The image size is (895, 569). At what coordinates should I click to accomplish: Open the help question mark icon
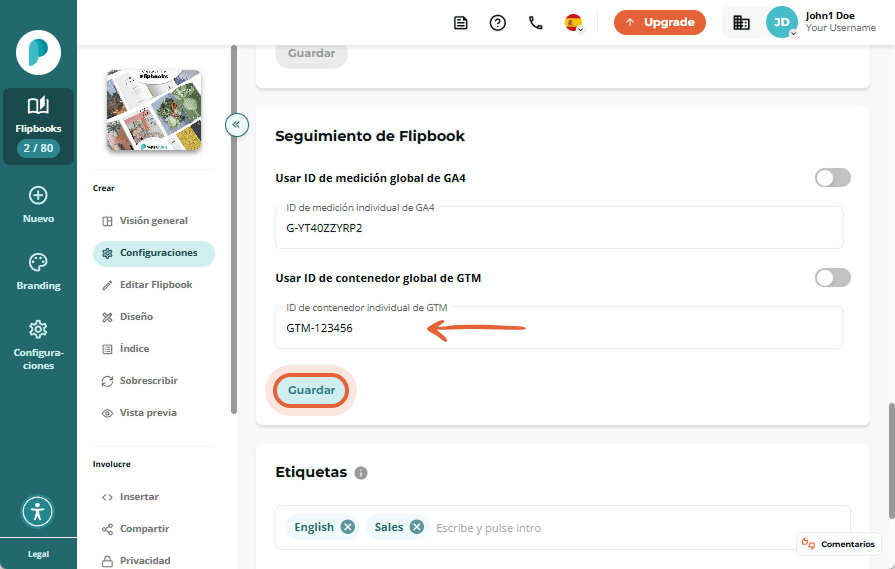point(498,23)
